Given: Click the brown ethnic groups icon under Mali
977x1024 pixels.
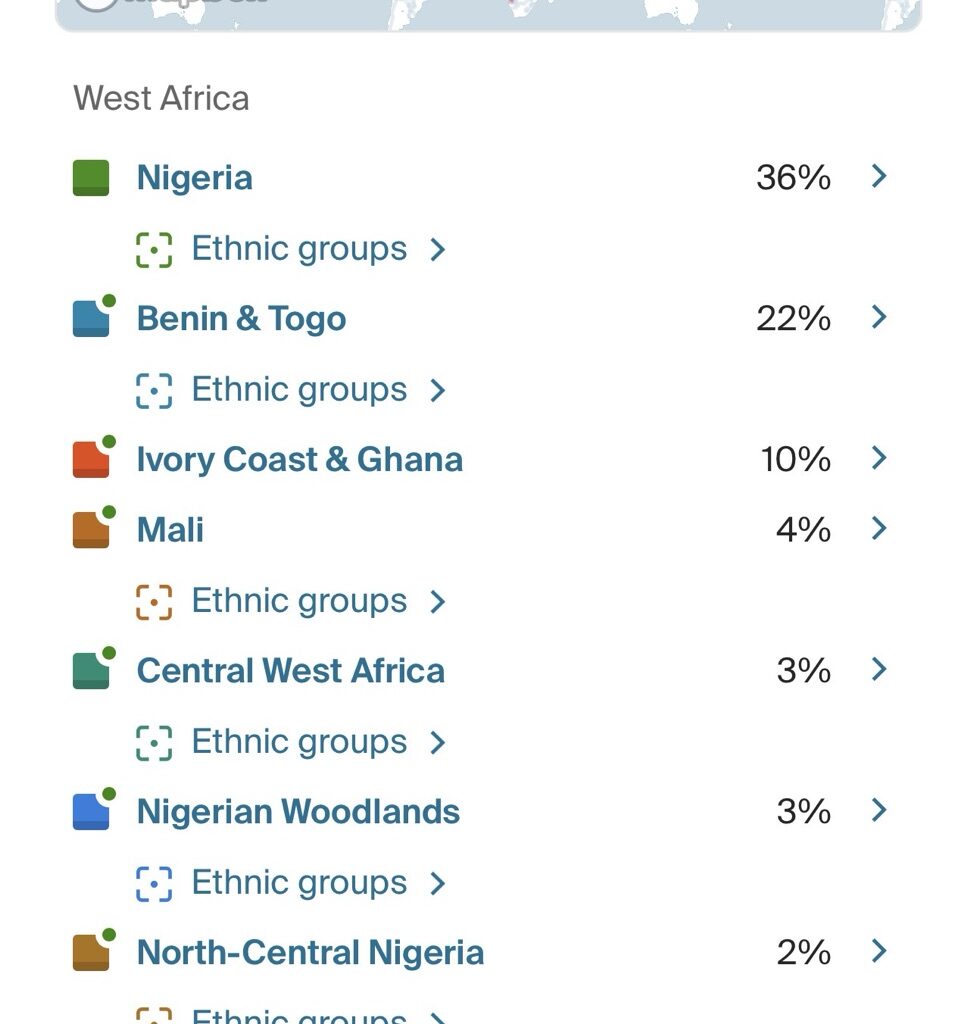Looking at the screenshot, I should 154,601.
